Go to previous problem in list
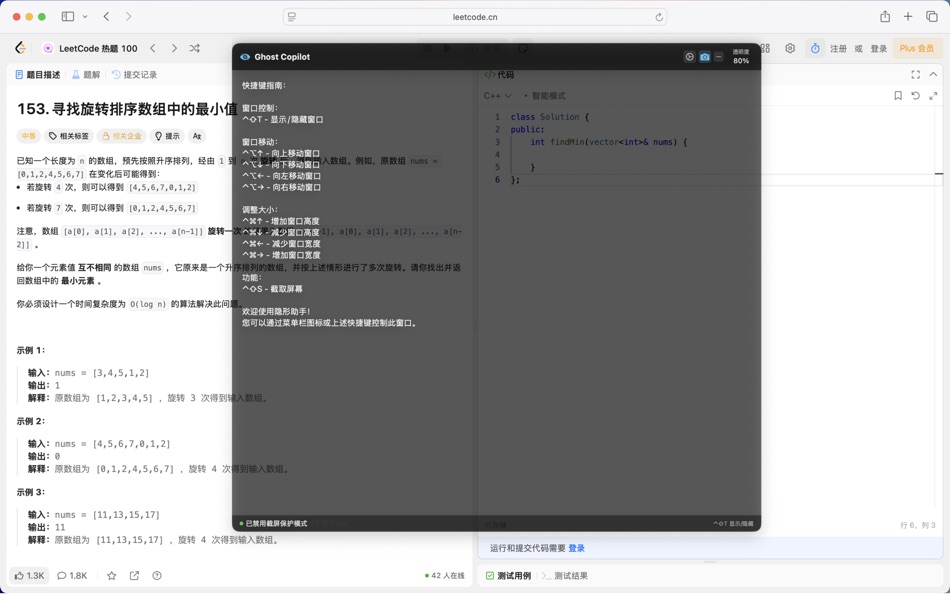The height and width of the screenshot is (594, 950). click(x=153, y=48)
